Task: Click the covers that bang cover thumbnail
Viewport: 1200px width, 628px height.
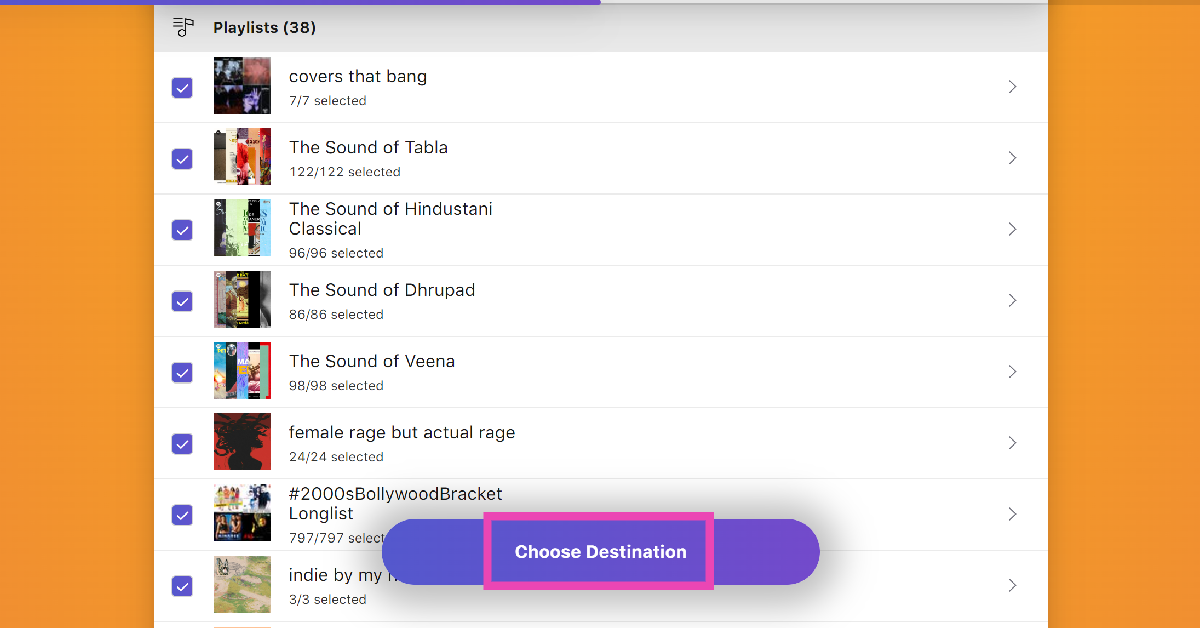Action: coord(242,86)
